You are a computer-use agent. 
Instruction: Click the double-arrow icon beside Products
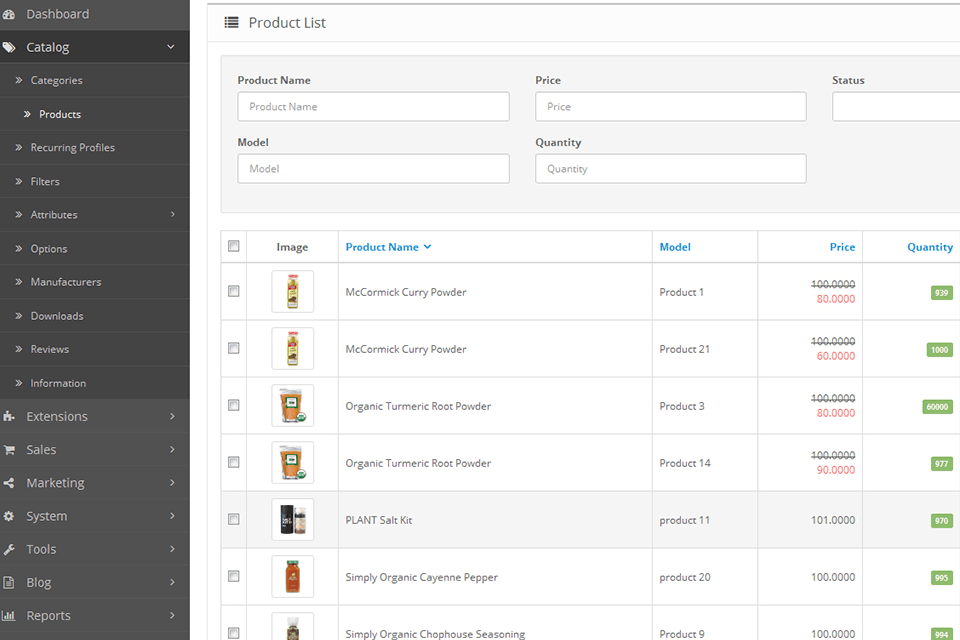pos(28,114)
